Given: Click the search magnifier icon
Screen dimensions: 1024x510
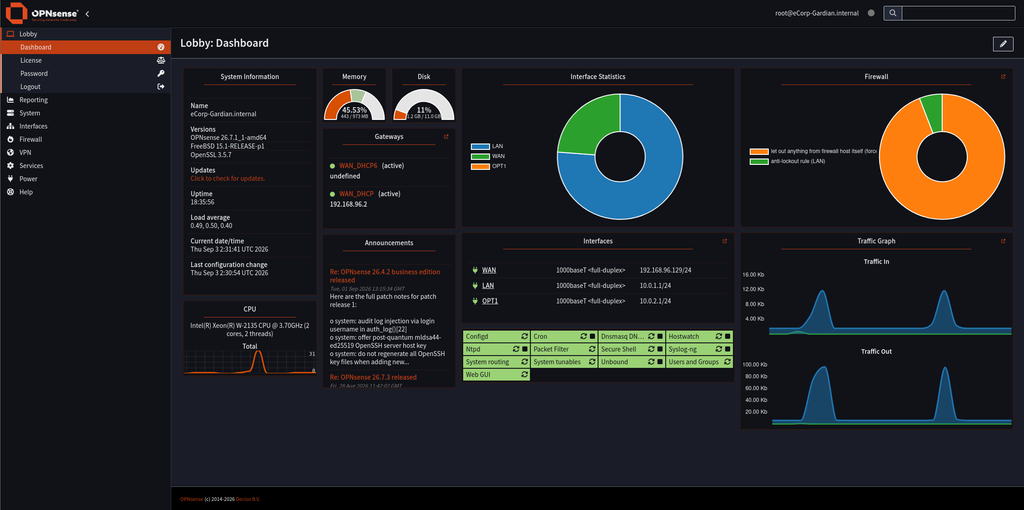Looking at the screenshot, I should tap(893, 13).
